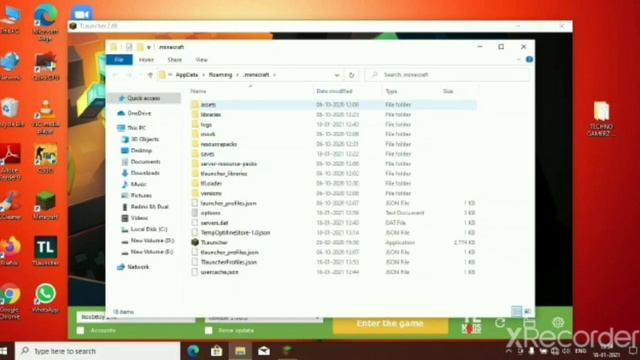Select the TLauncher application file
Image resolution: width=640 pixels, height=360 pixels.
point(214,242)
